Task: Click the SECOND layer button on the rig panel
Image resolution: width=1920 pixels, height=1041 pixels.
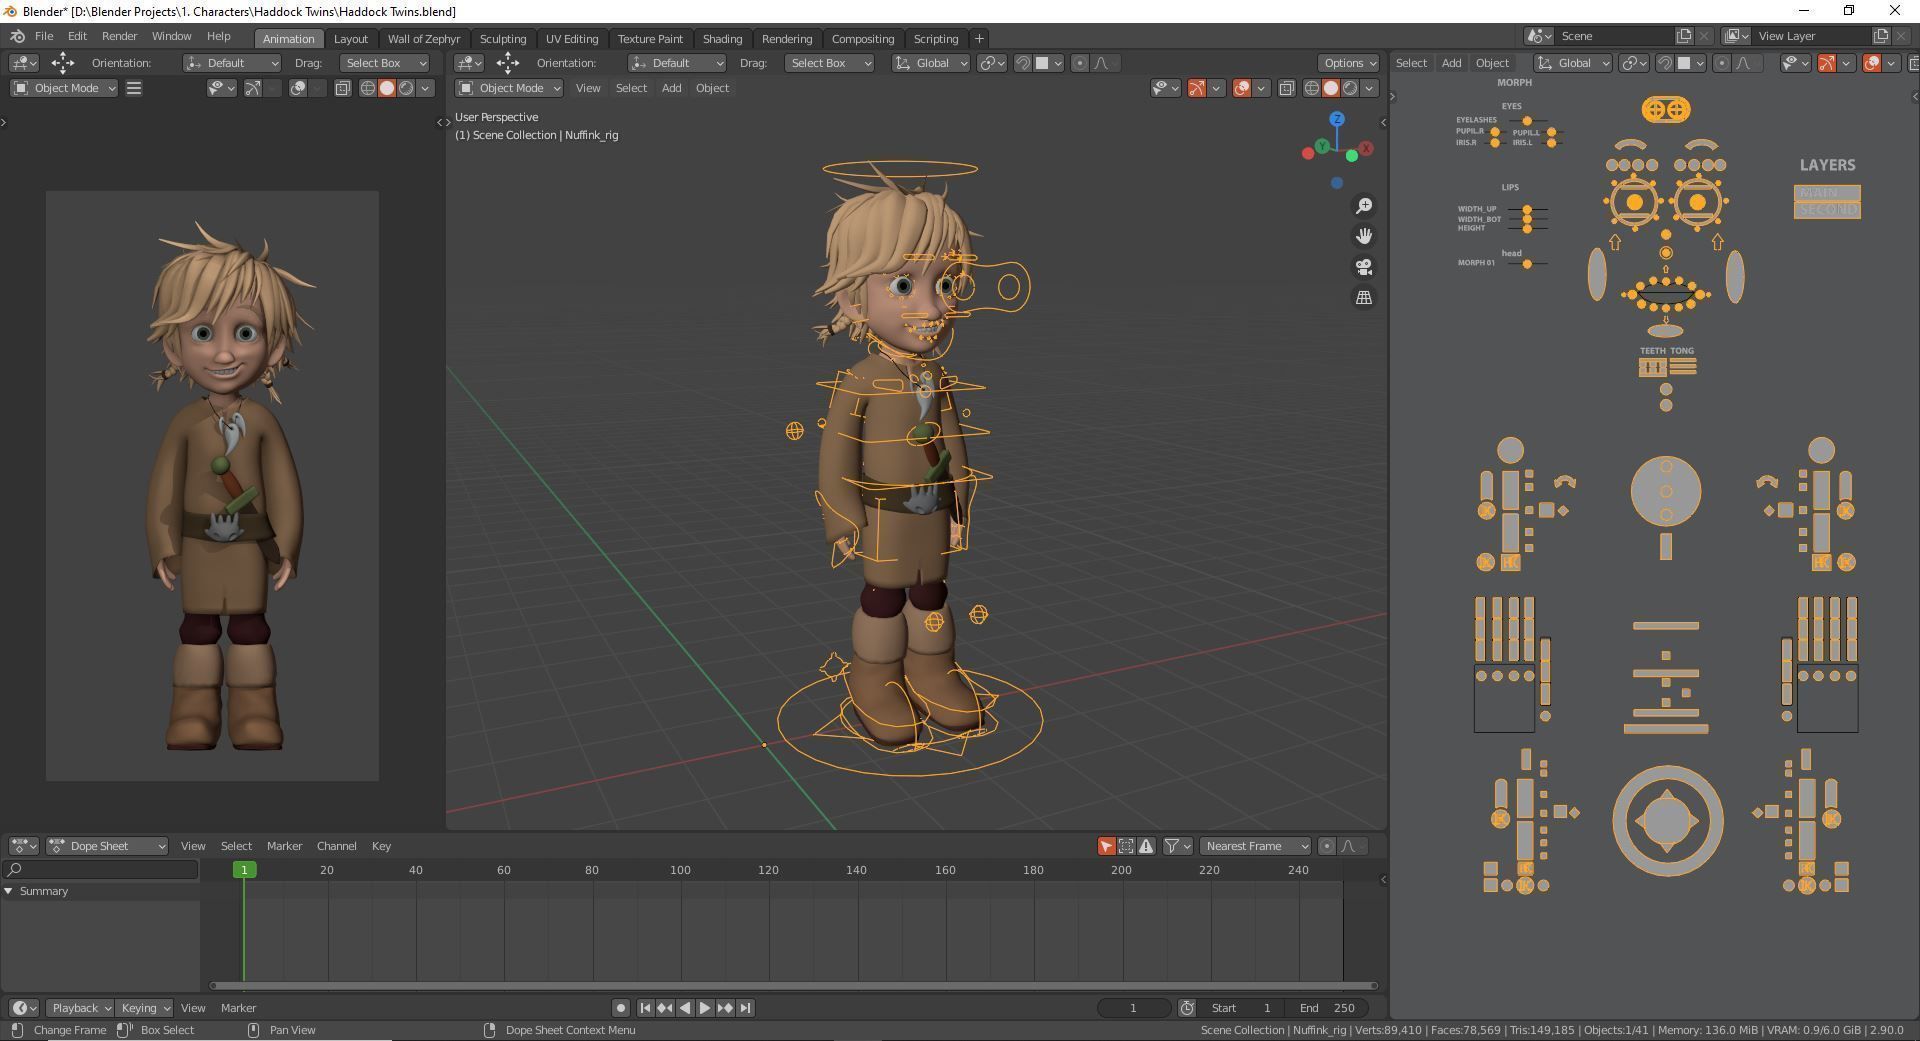Action: tap(1827, 209)
